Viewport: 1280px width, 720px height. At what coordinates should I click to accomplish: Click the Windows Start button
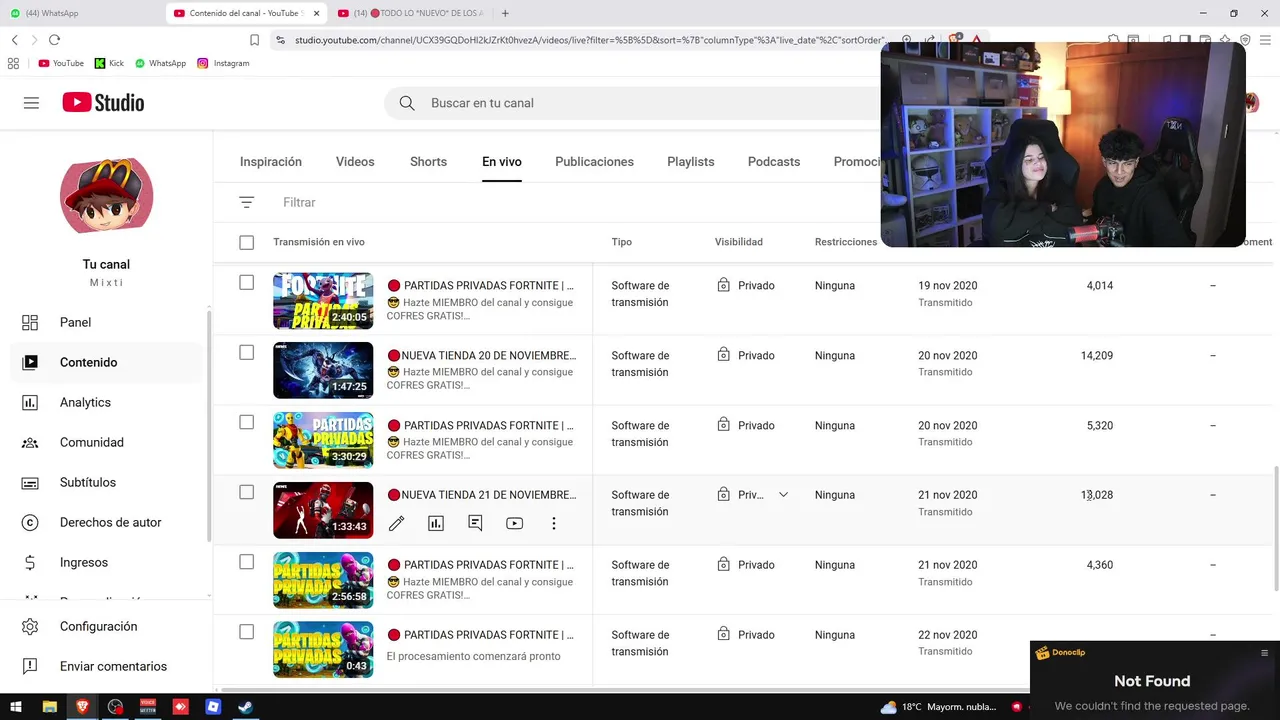tap(16, 707)
